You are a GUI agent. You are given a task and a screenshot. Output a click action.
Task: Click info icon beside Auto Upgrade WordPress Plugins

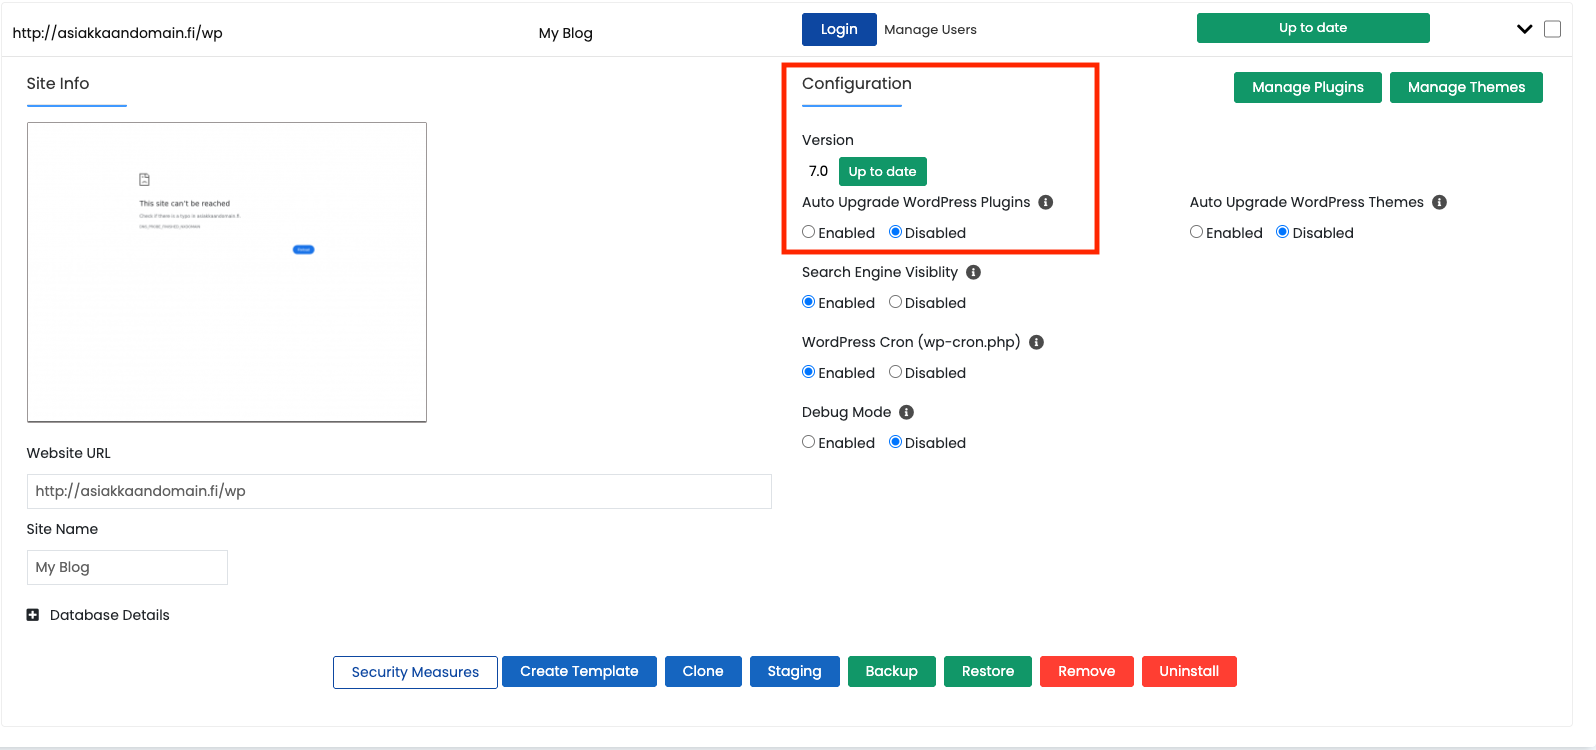point(1046,202)
